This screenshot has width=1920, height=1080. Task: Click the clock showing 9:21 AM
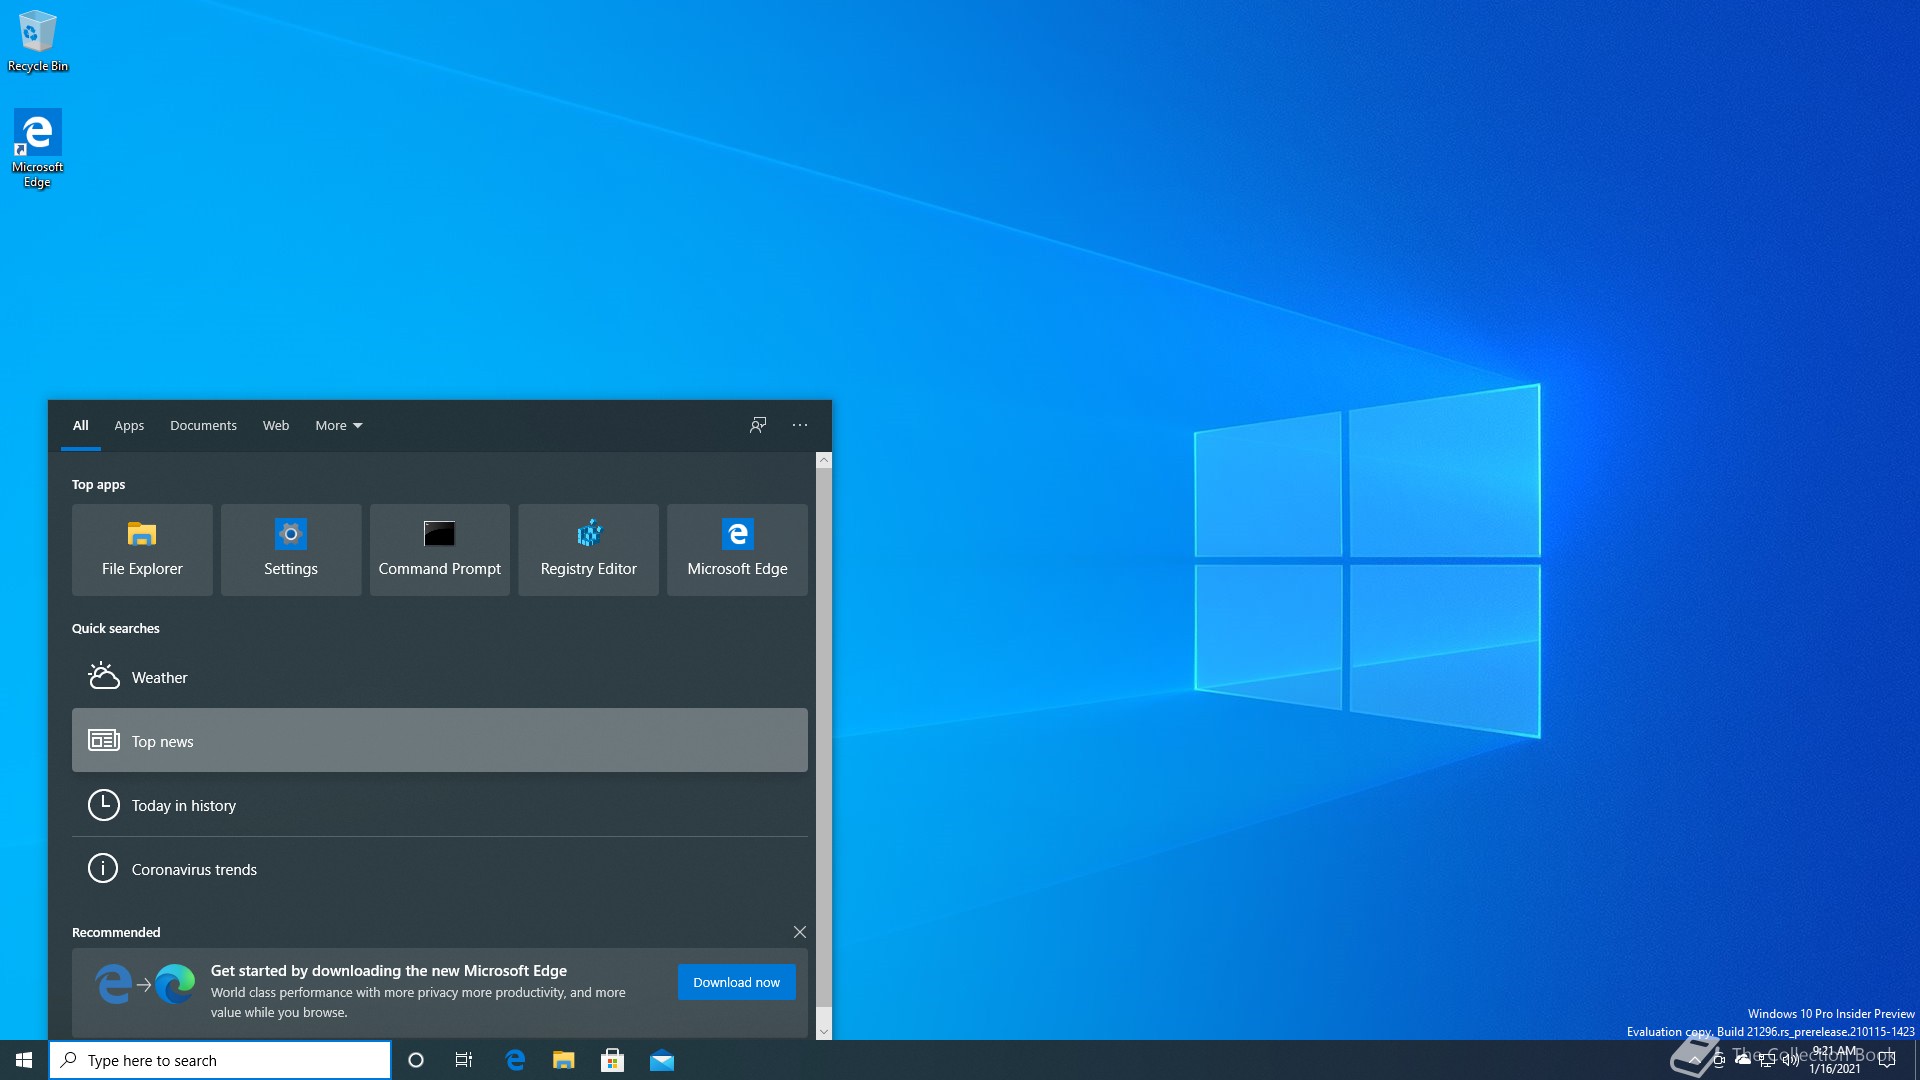tap(1835, 1060)
